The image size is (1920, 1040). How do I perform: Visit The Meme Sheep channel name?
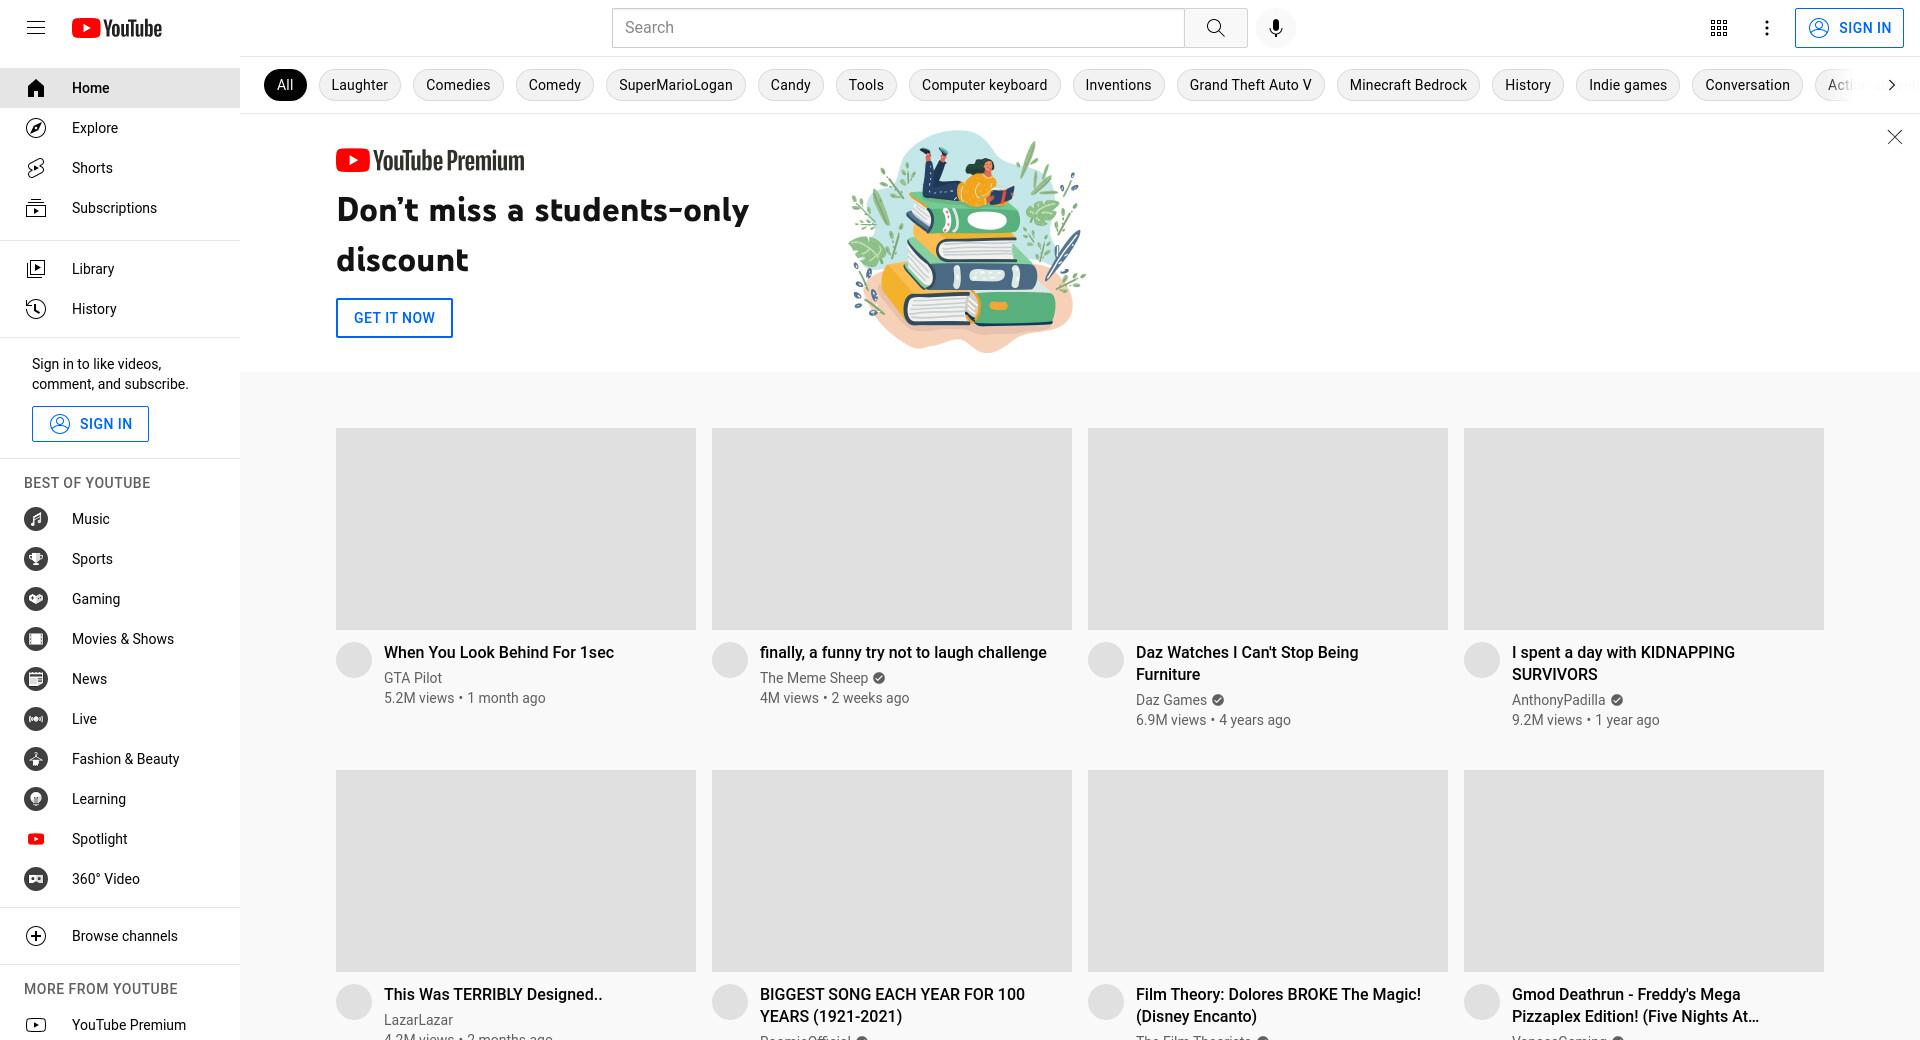pyautogui.click(x=814, y=678)
